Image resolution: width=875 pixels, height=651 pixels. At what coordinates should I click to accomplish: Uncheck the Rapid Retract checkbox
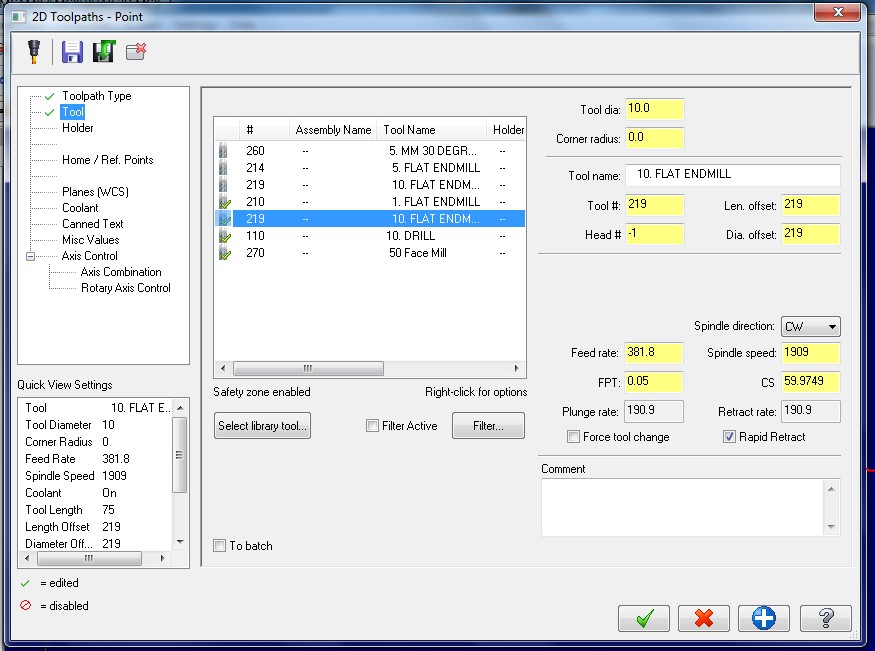point(729,437)
